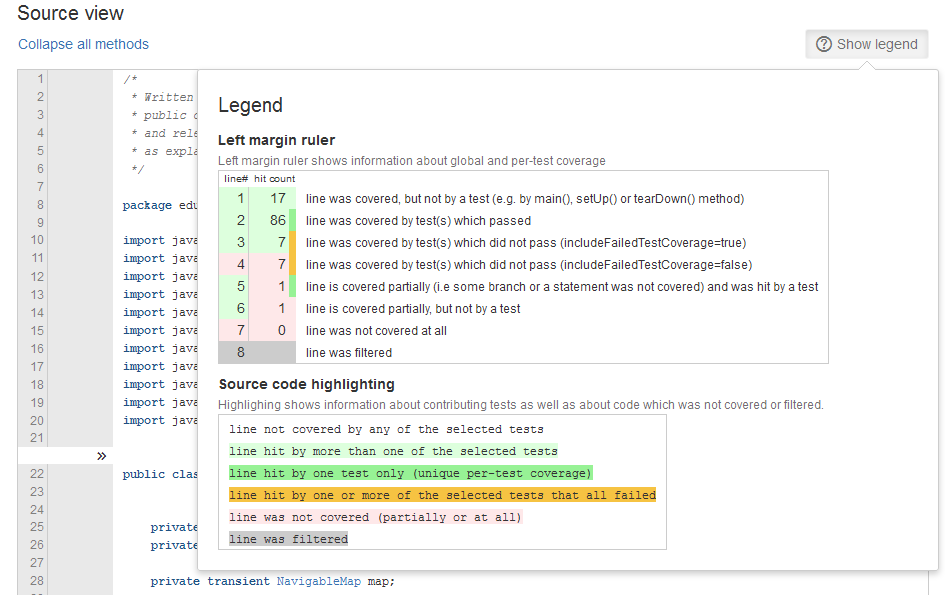This screenshot has height=595, width=945.
Task: Click hit count 0 in the legend ruler
Action: tap(281, 331)
